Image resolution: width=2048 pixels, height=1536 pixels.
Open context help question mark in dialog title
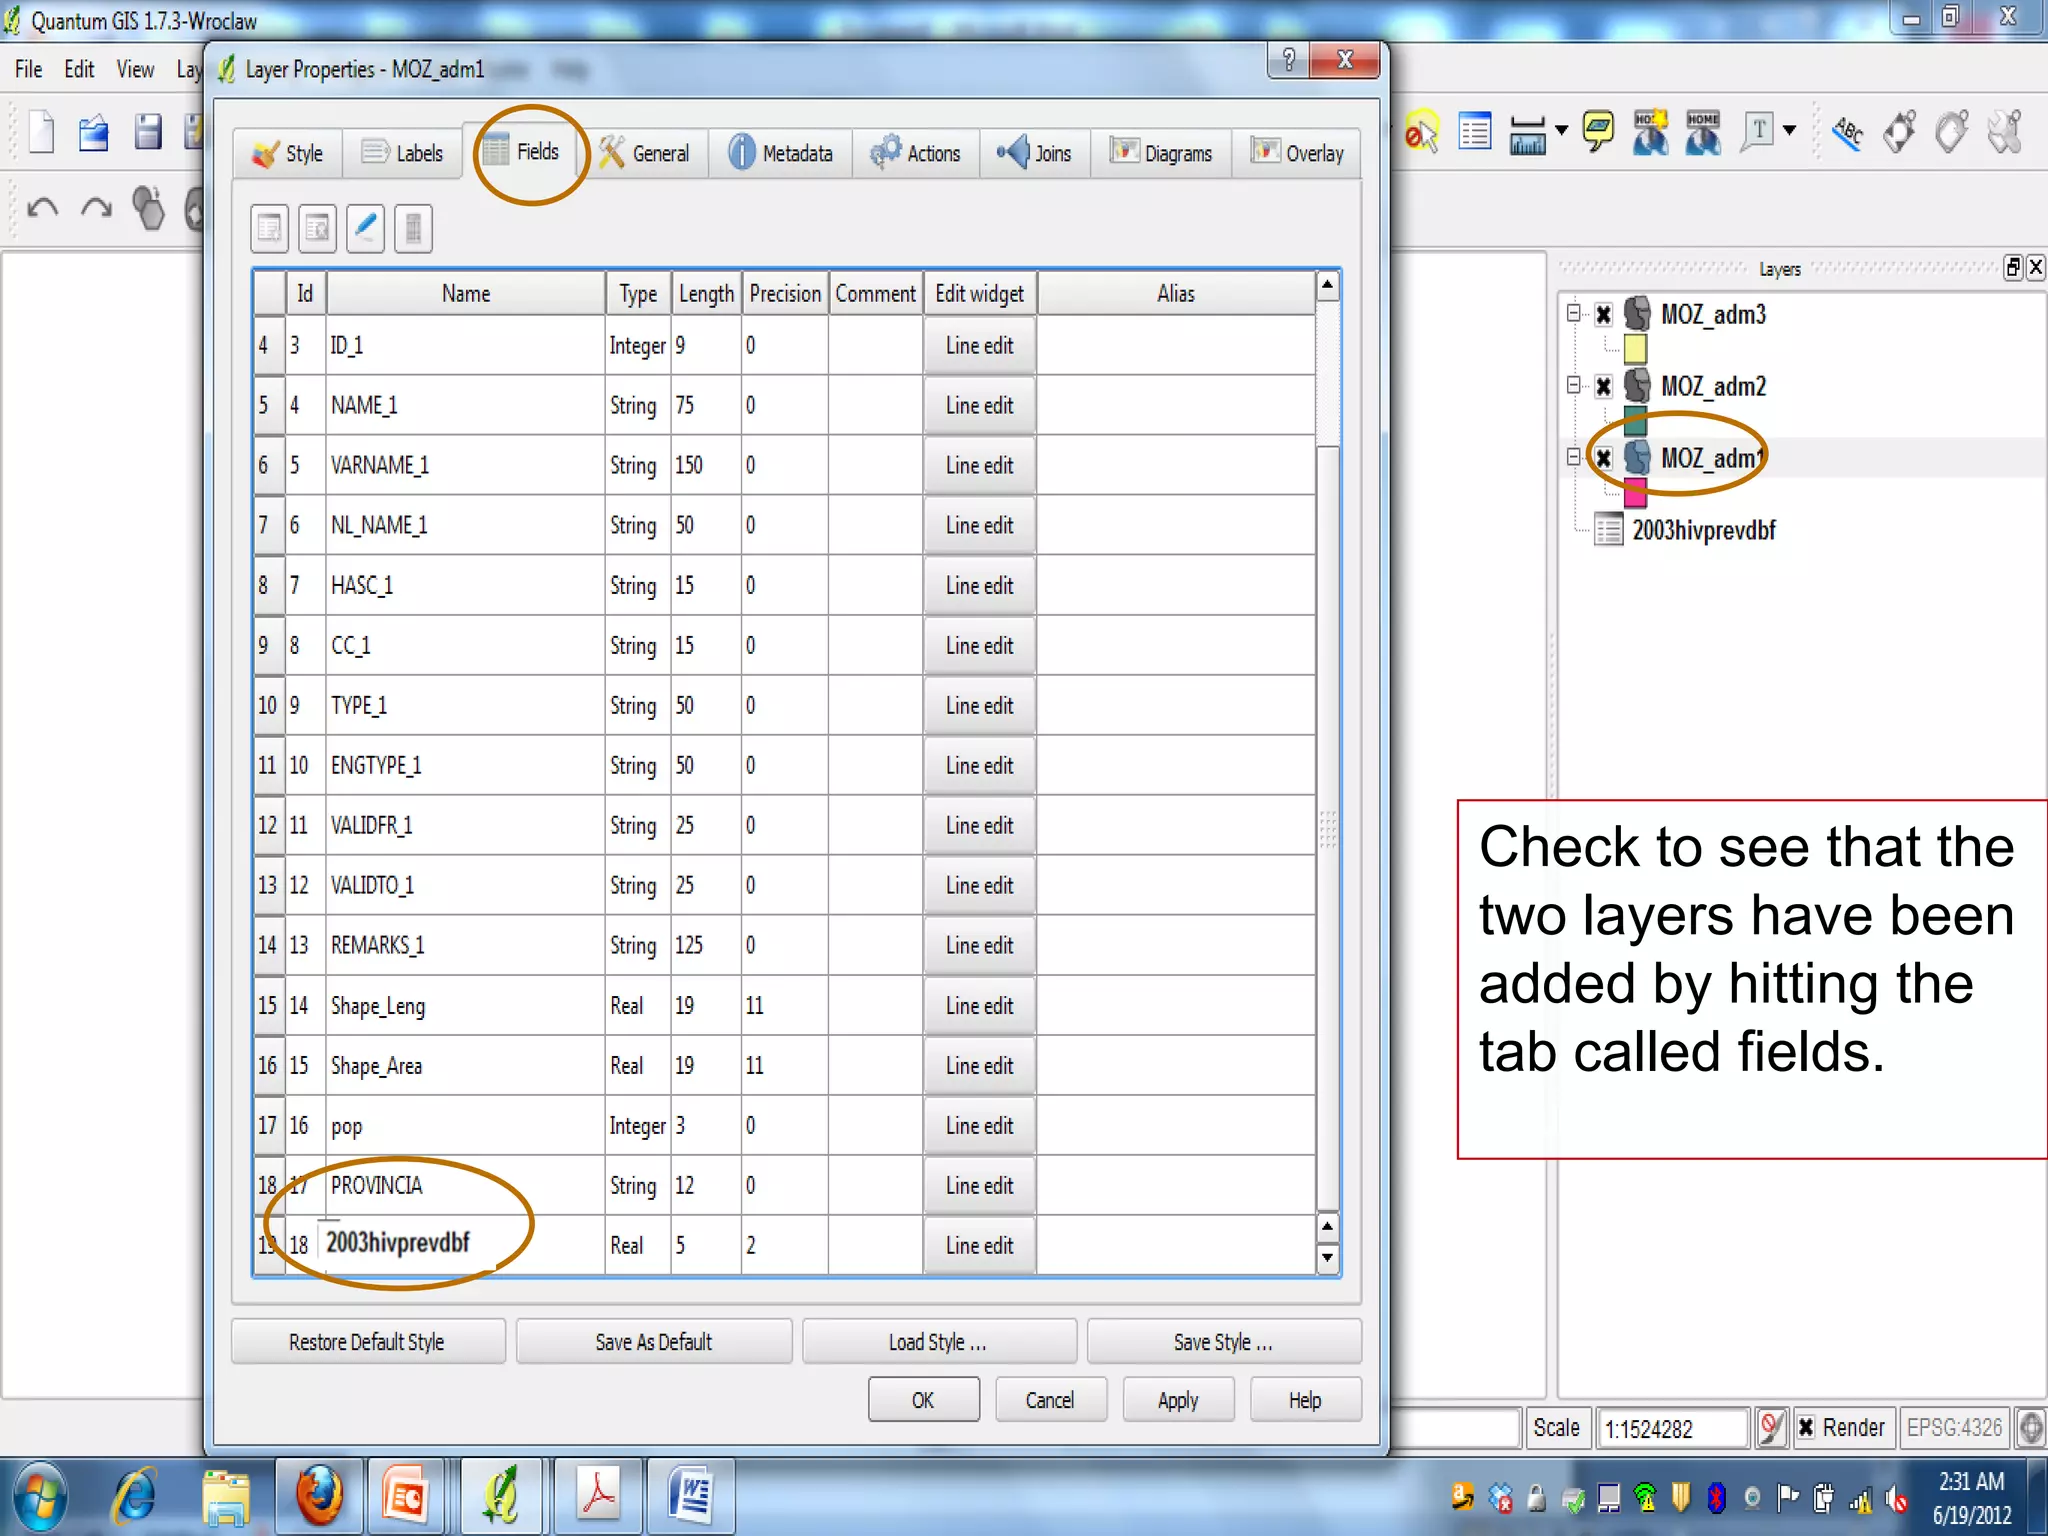(x=1289, y=60)
